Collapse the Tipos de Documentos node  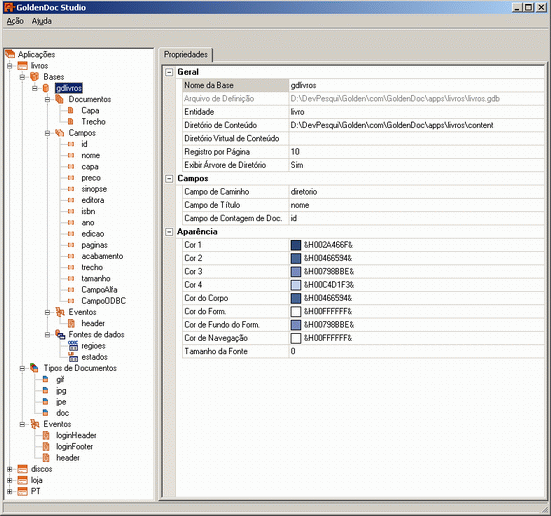point(22,368)
